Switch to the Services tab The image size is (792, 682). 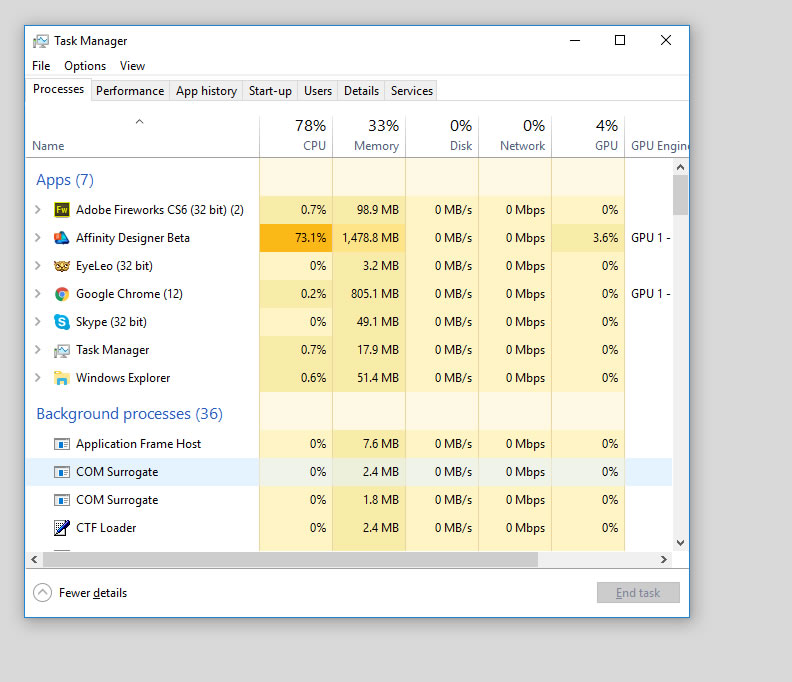(412, 91)
